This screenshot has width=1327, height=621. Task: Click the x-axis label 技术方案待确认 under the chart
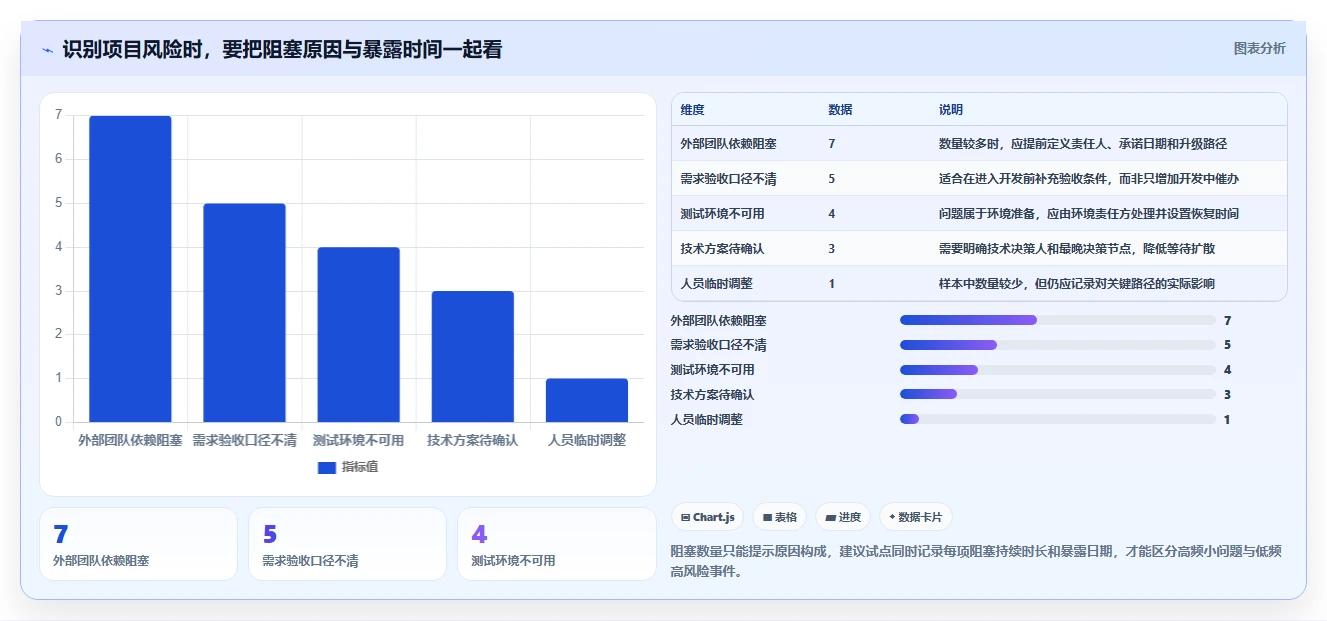tap(473, 440)
